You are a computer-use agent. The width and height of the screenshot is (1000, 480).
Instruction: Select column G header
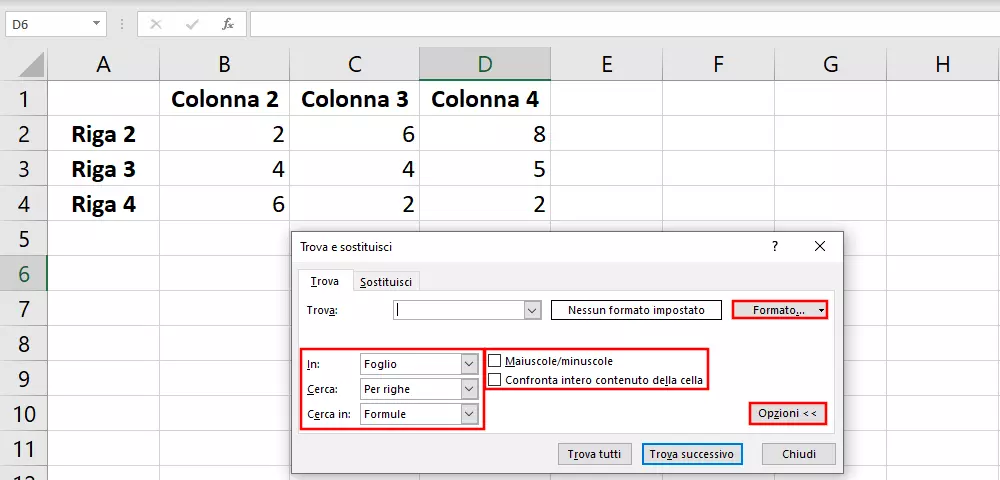(x=830, y=64)
